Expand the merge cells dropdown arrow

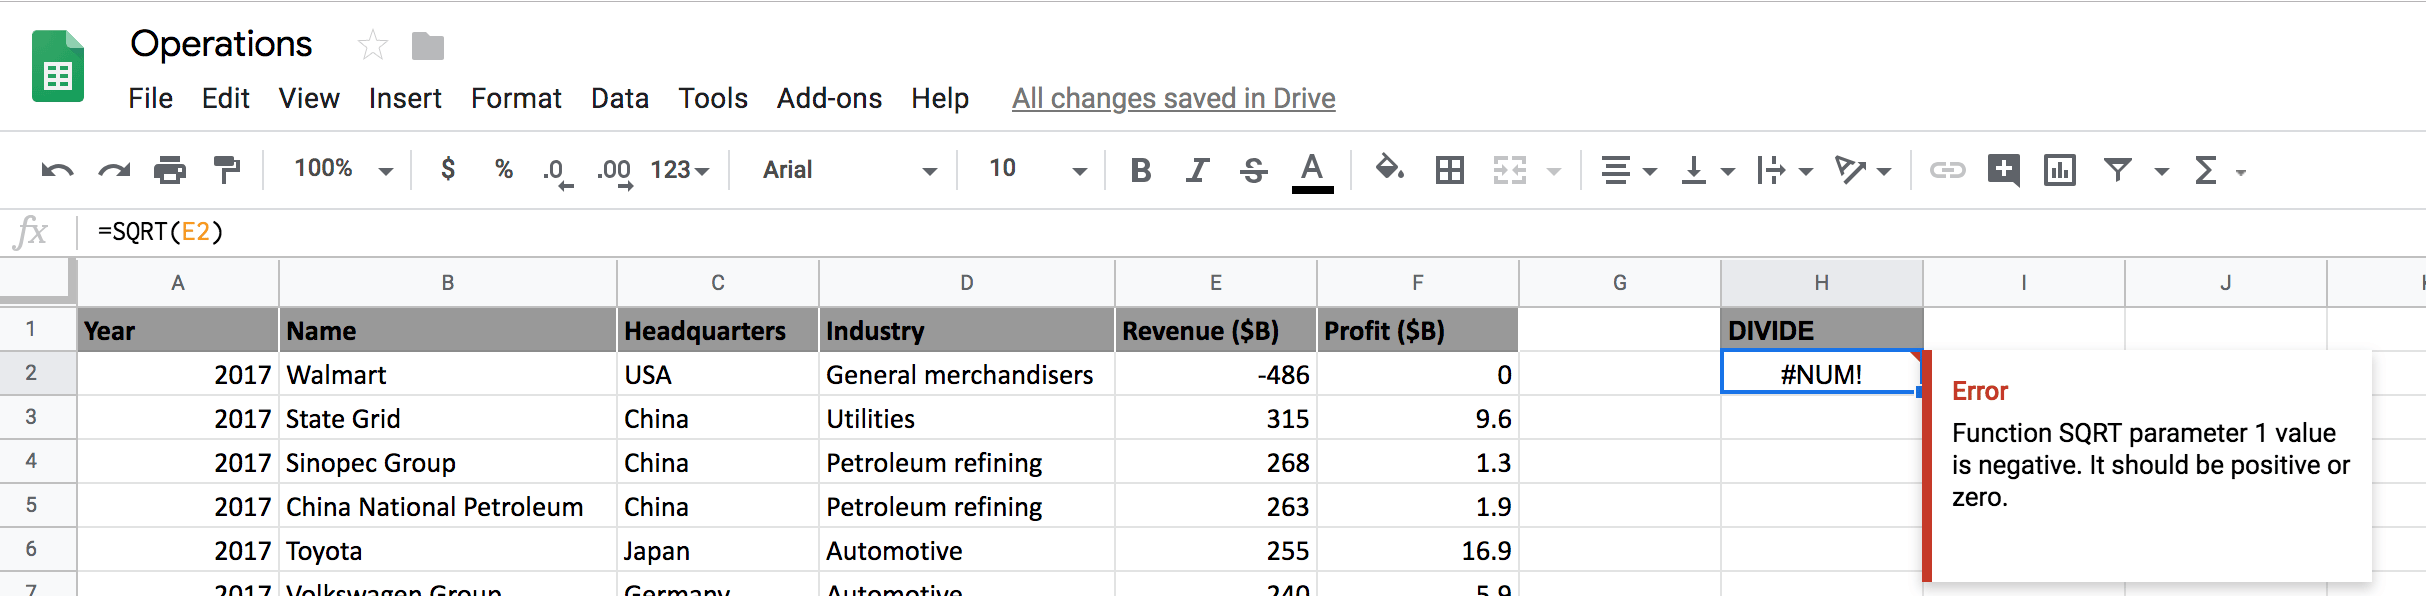(1554, 172)
